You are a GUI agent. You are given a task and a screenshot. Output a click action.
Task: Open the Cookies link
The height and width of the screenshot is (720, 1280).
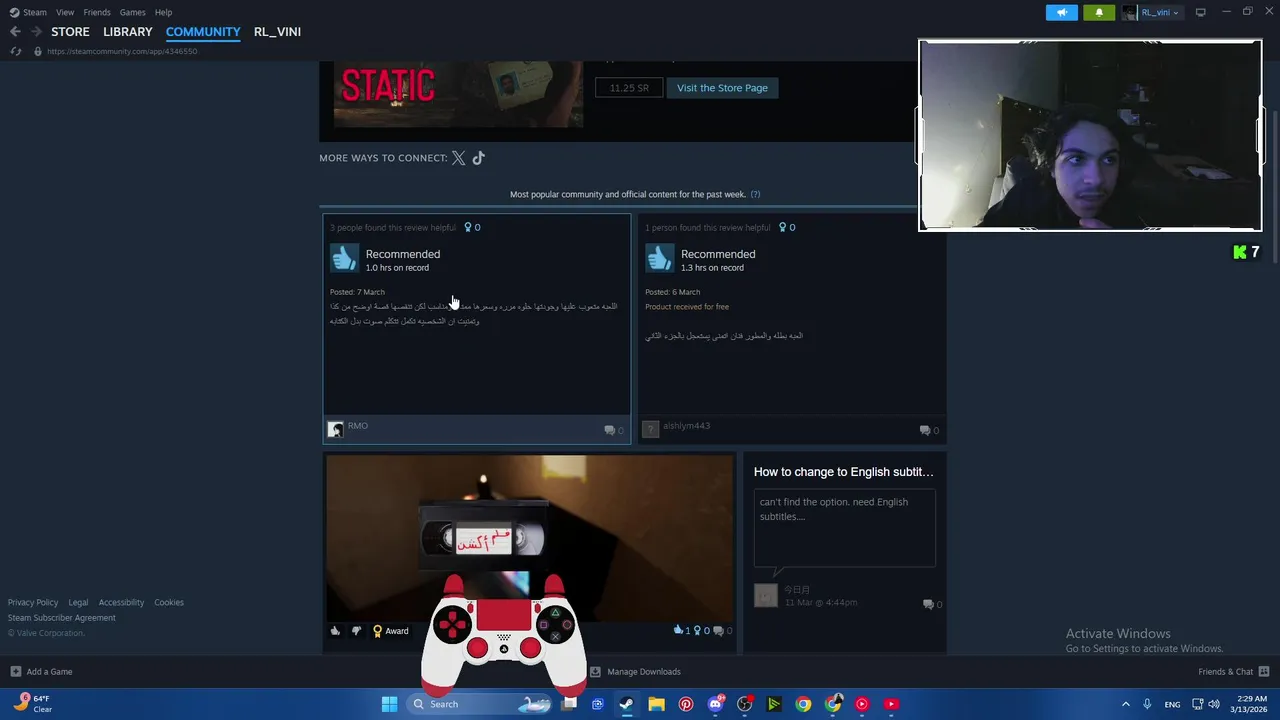click(169, 602)
